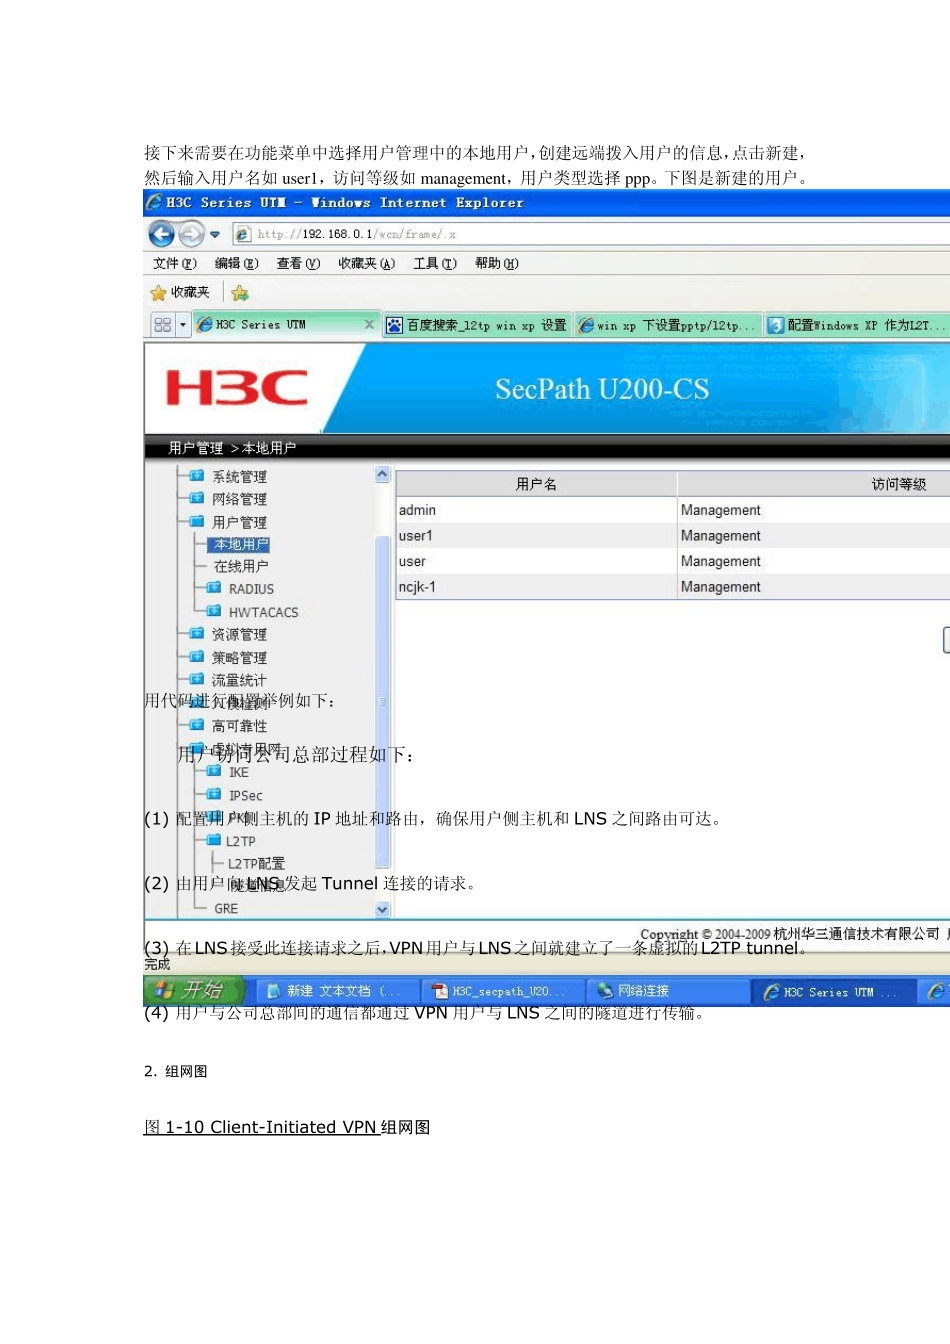Click Management level for ncjk-1
The height and width of the screenshot is (1344, 950).
tap(721, 587)
